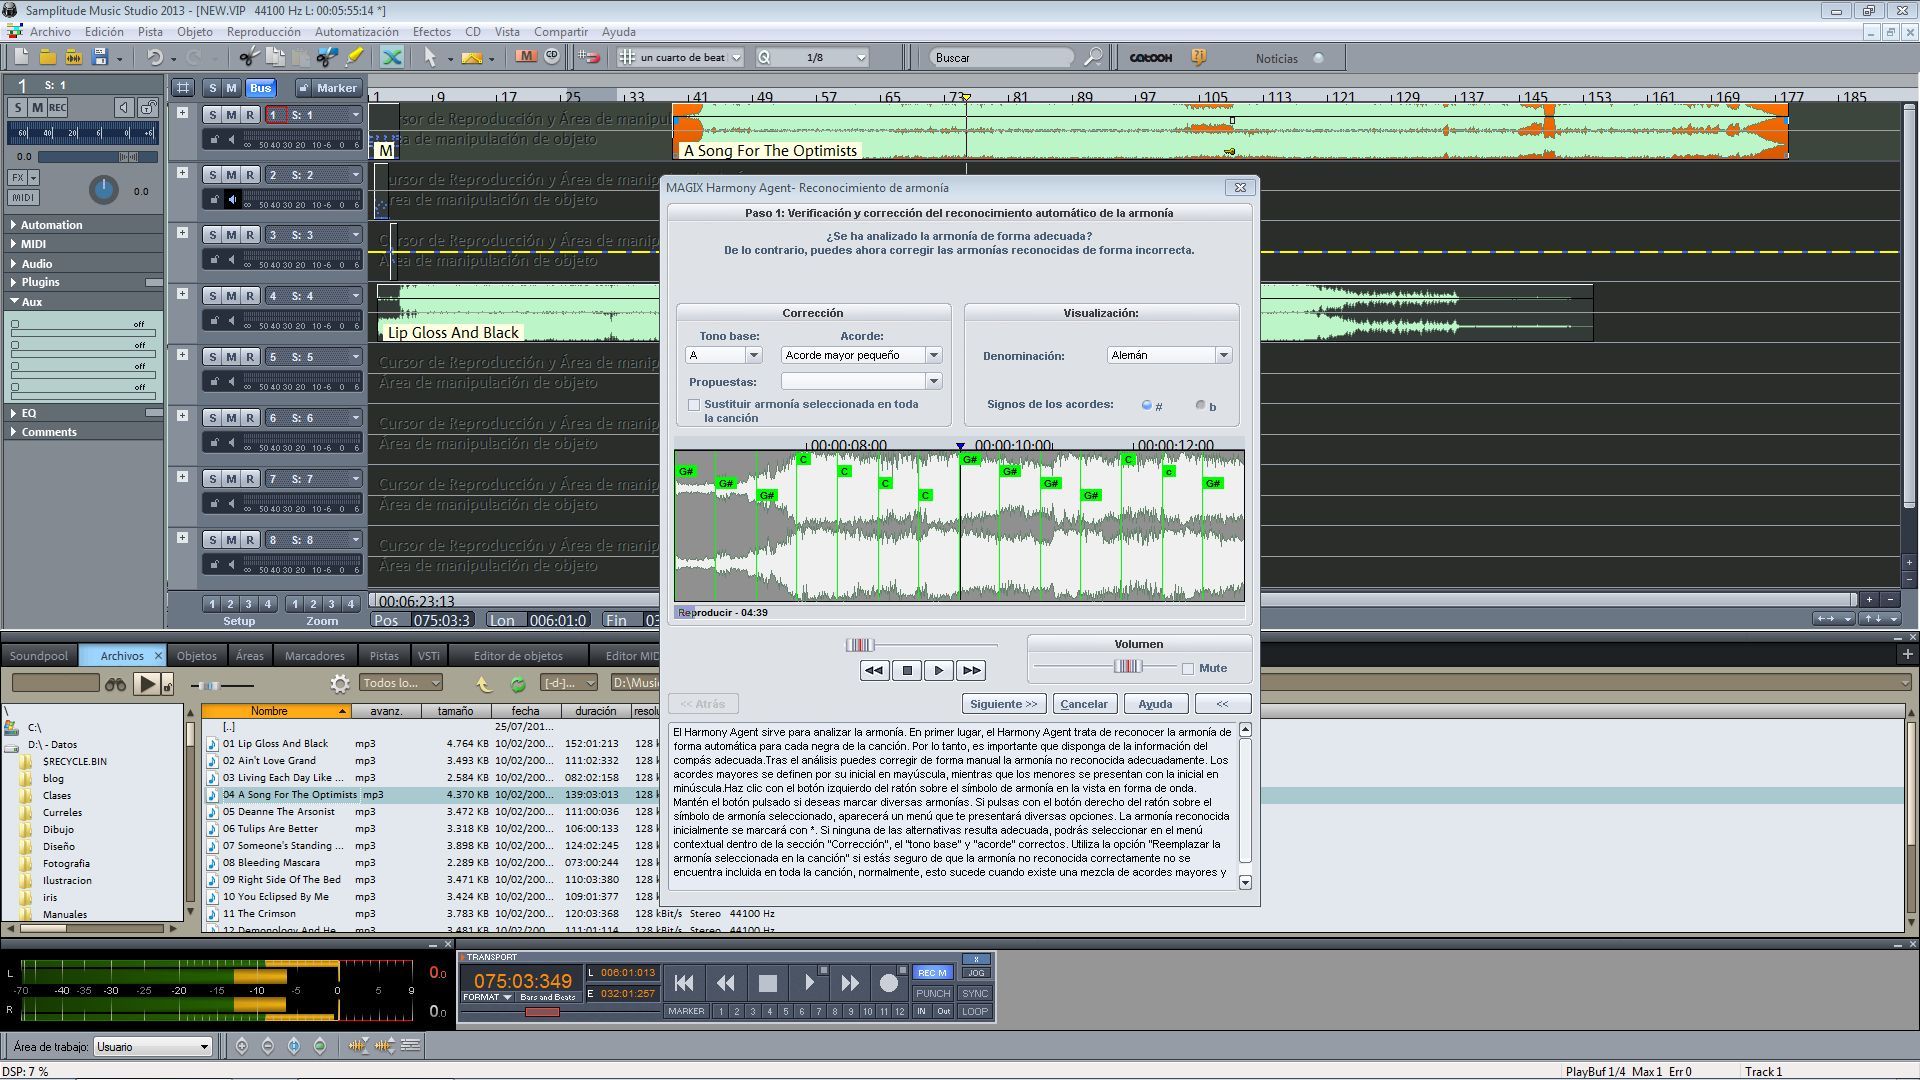Click the stop button in Harmony Agent
1920x1080 pixels.
[x=907, y=671]
